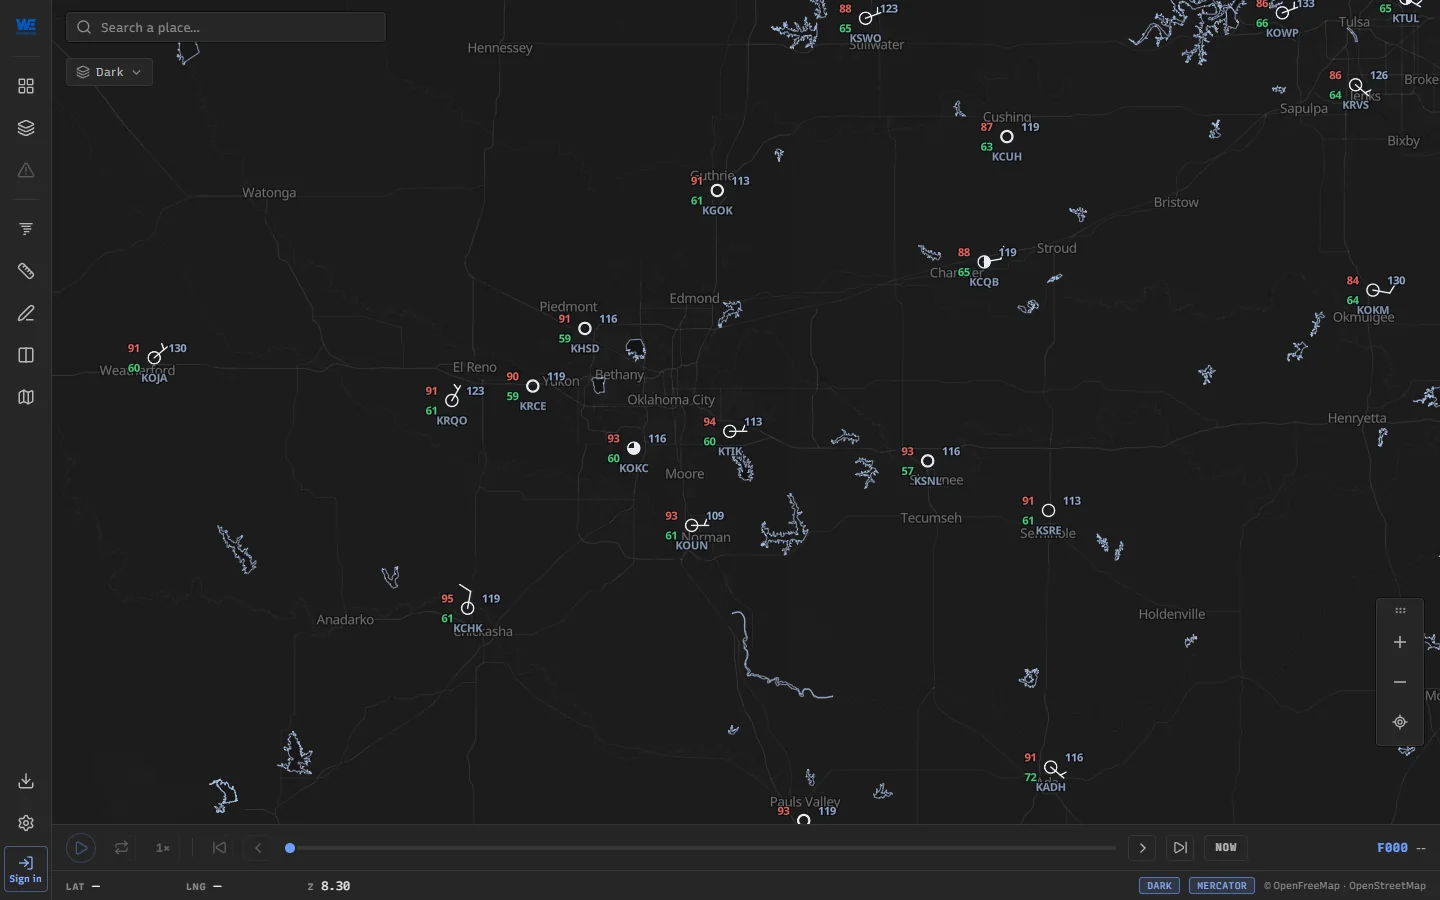The height and width of the screenshot is (900, 1440).
Task: Open the OpenStreetMap attribution link
Action: coord(1388,886)
